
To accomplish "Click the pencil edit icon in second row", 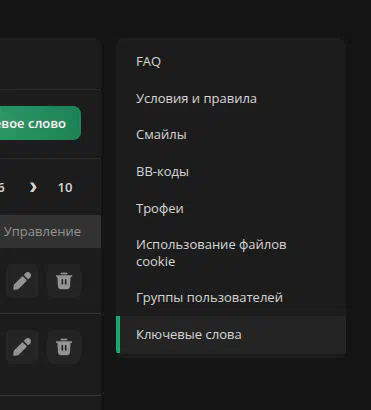I will tap(22, 347).
